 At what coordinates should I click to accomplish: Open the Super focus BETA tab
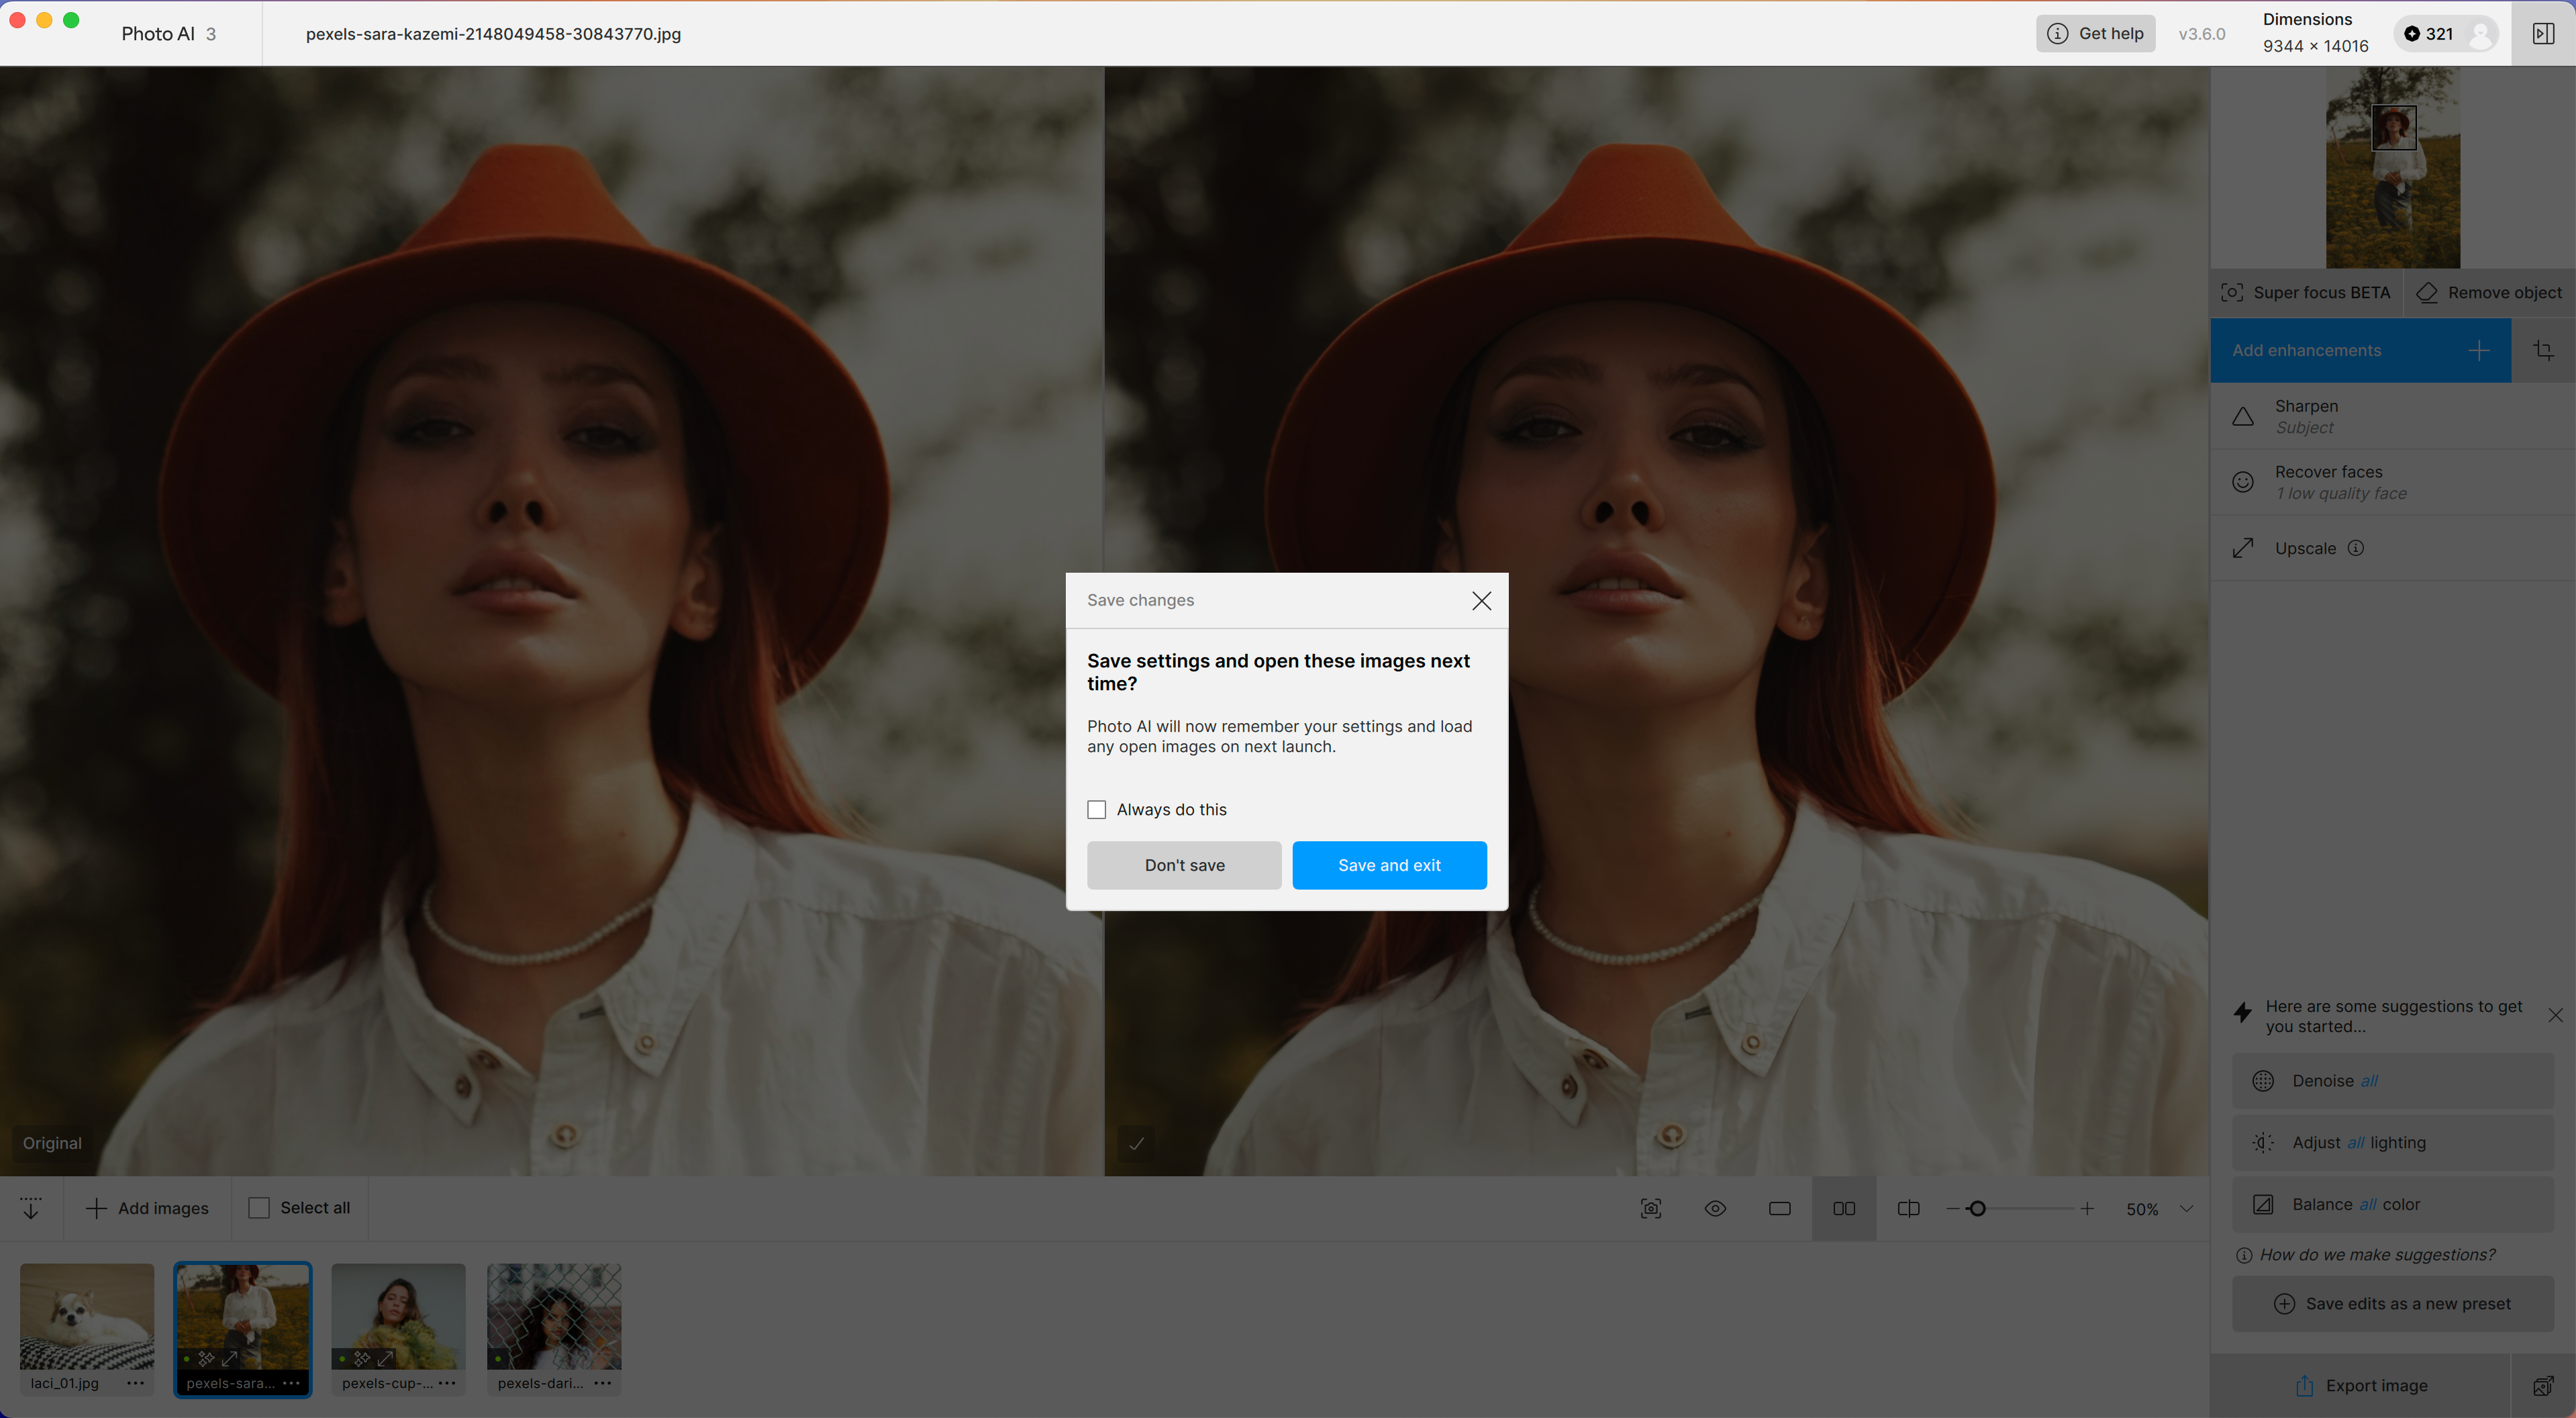(x=2306, y=292)
